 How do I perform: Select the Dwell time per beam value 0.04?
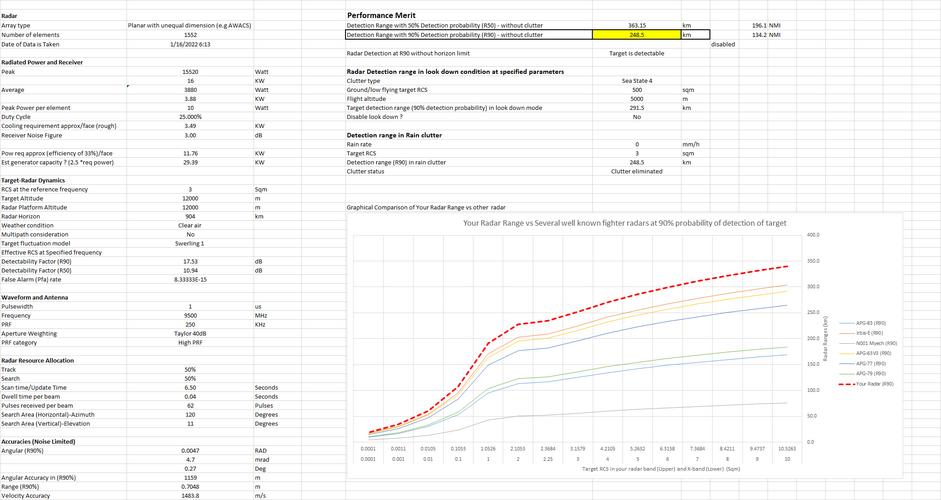190,396
